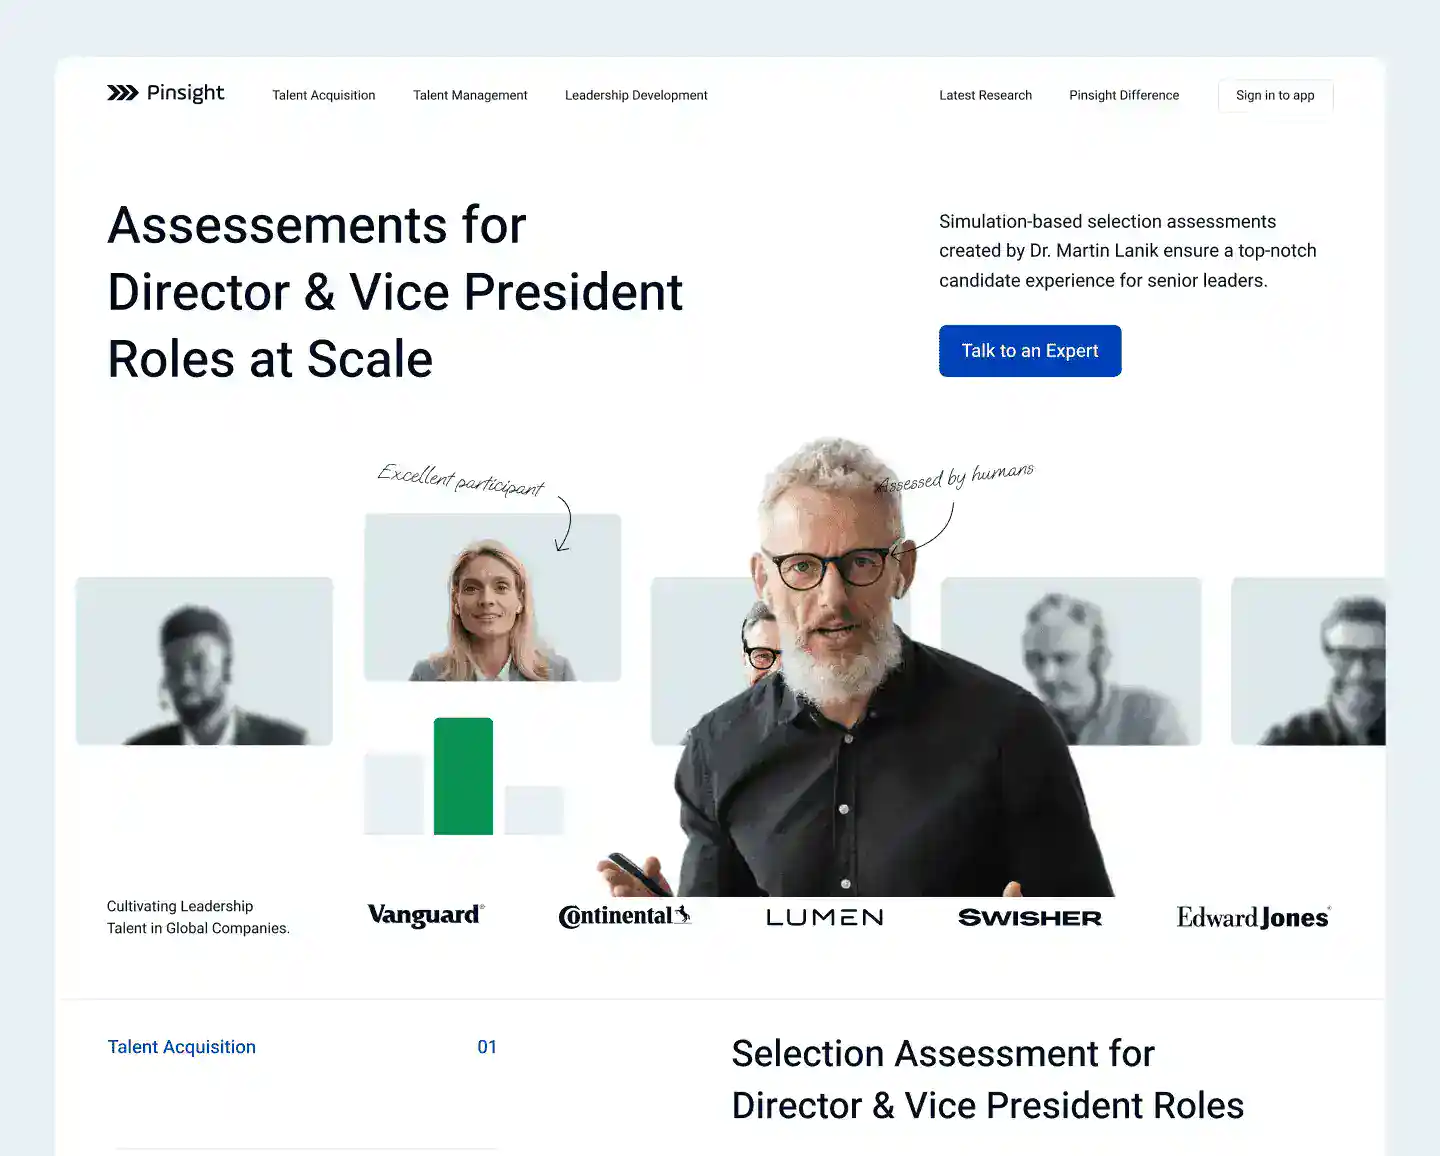Viewport: 1440px width, 1156px height.
Task: Go to Latest Research page
Action: point(985,95)
